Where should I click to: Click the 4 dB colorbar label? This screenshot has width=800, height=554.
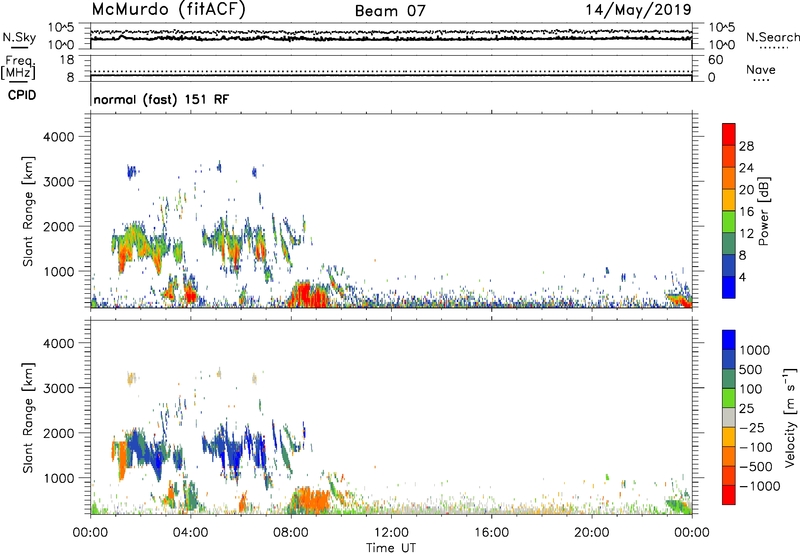[743, 278]
